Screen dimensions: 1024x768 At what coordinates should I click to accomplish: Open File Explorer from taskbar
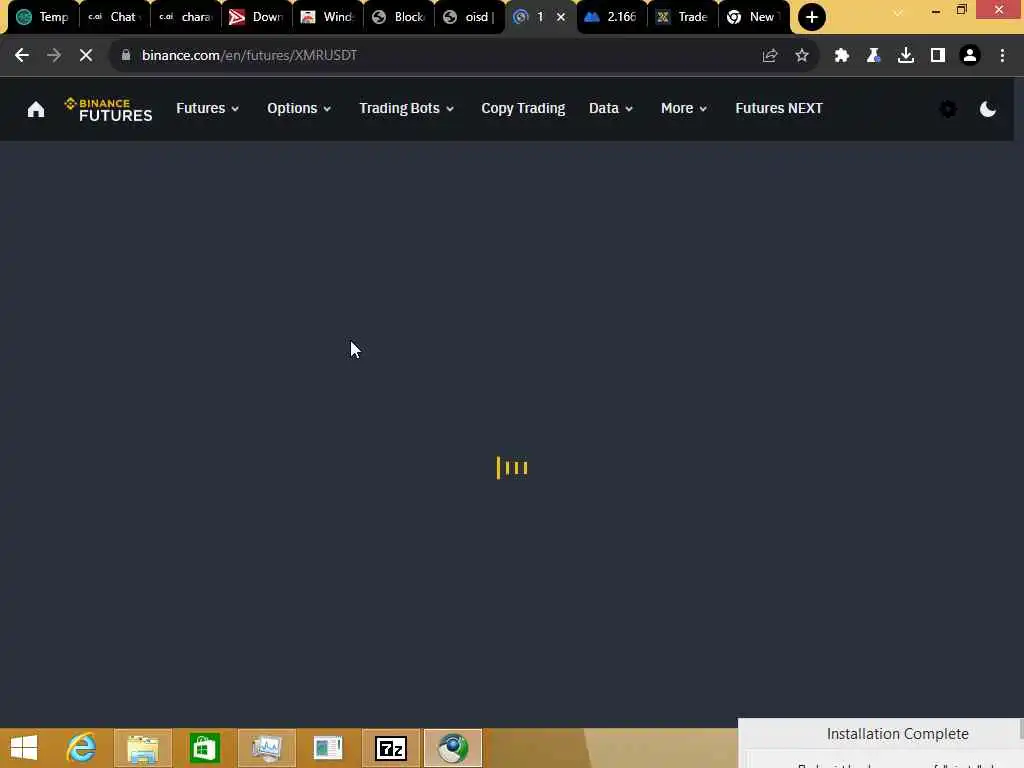tap(142, 748)
